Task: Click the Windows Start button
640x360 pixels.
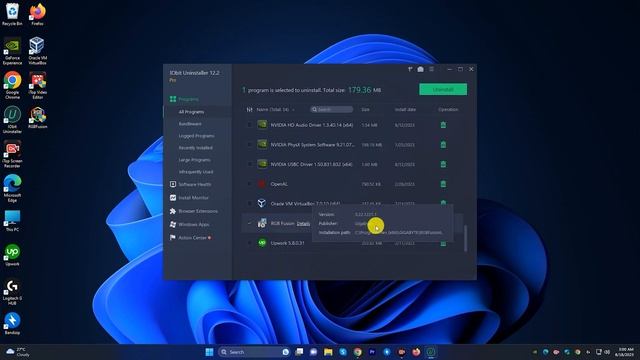Action: pyautogui.click(x=209, y=352)
